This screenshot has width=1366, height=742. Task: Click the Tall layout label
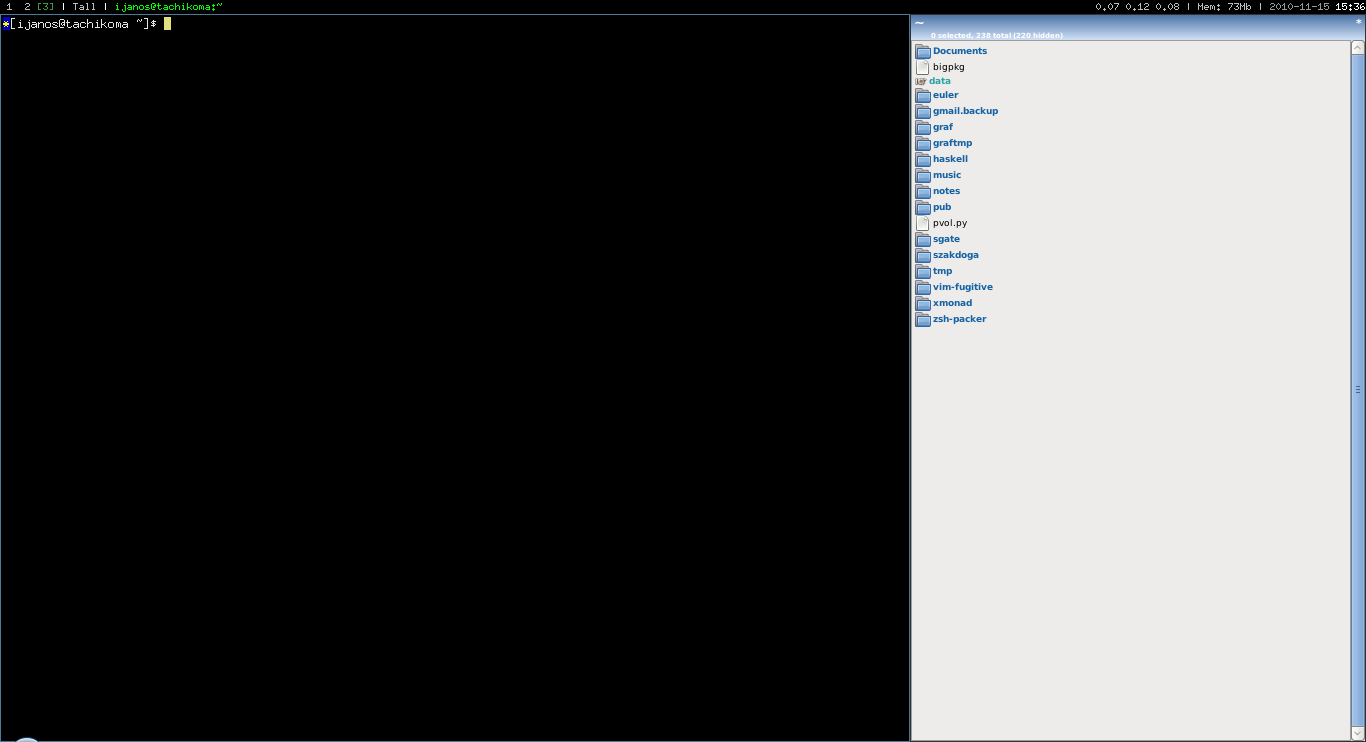pos(84,7)
